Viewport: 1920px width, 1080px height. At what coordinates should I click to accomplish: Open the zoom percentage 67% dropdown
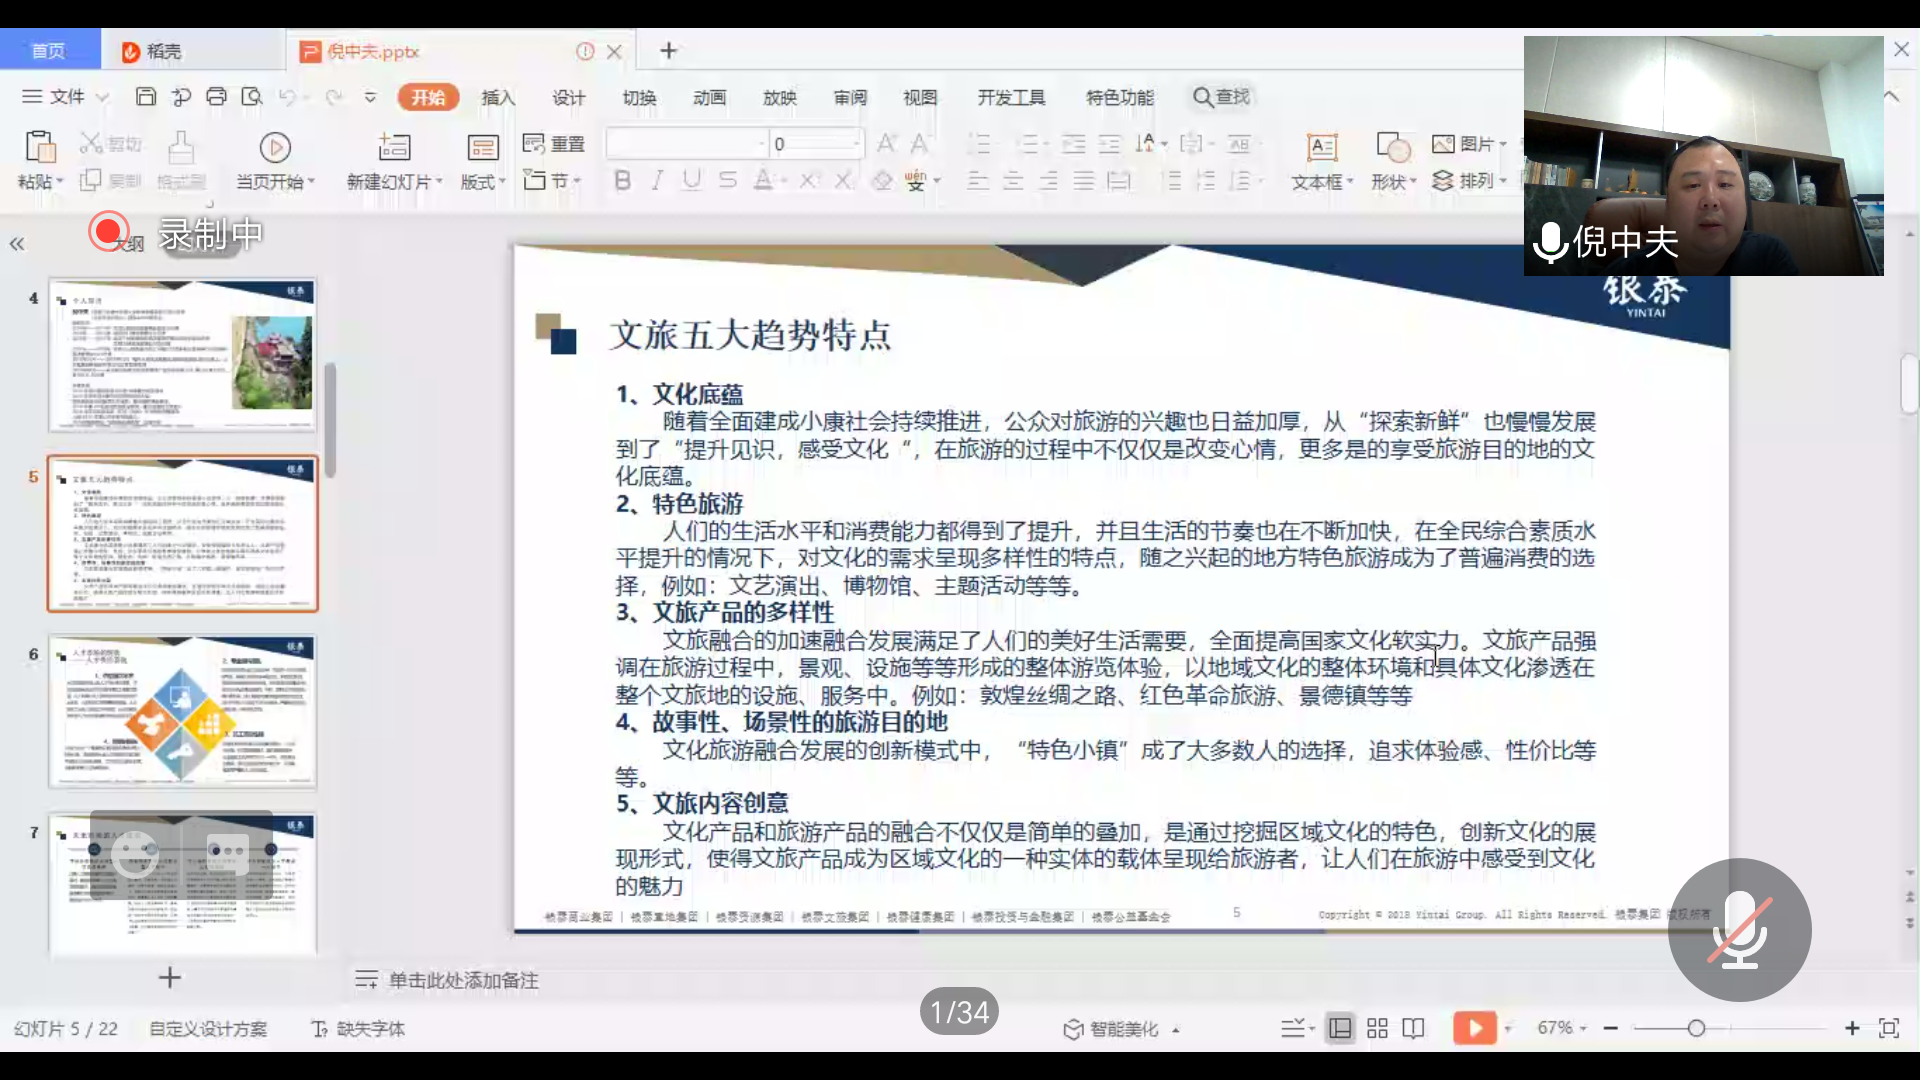coord(1562,1028)
